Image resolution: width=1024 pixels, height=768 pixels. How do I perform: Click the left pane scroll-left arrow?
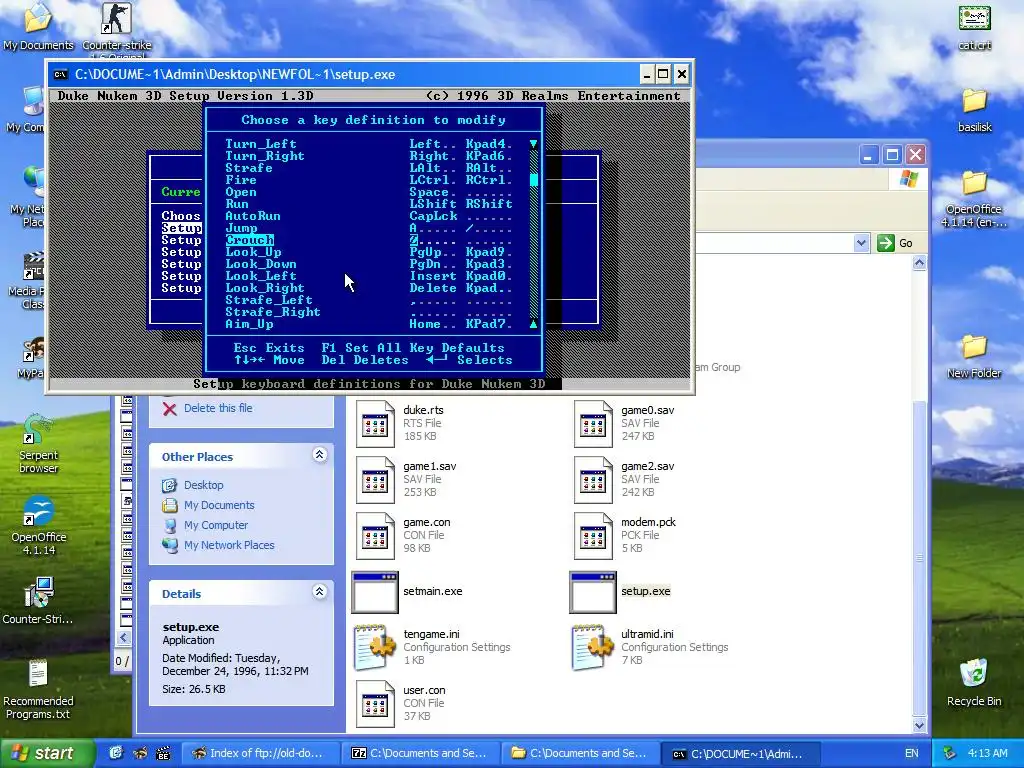[x=123, y=637]
